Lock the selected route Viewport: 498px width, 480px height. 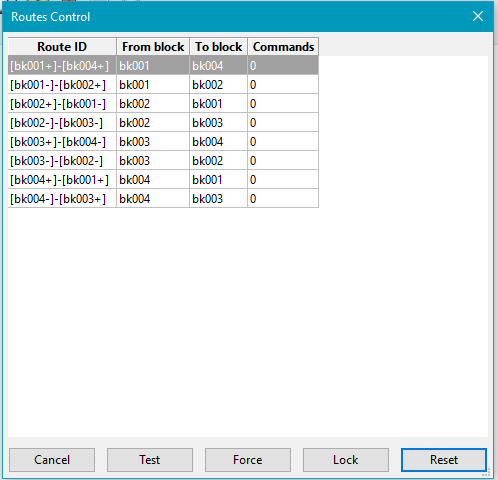click(346, 460)
